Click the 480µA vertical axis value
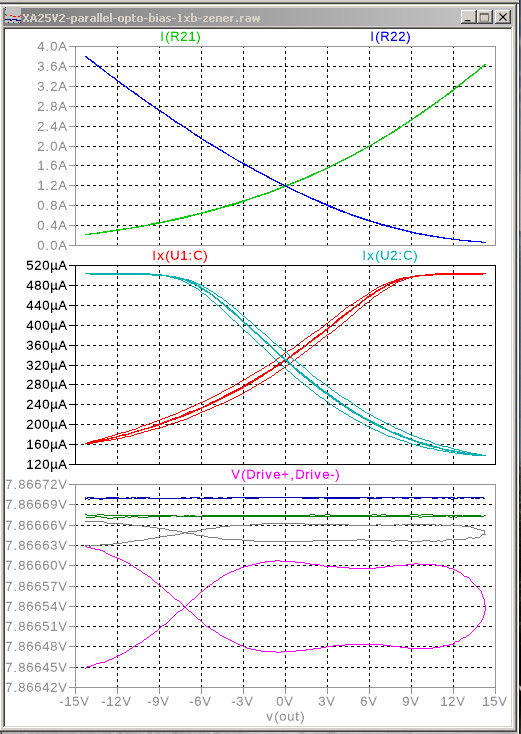The height and width of the screenshot is (734, 521). click(49, 286)
